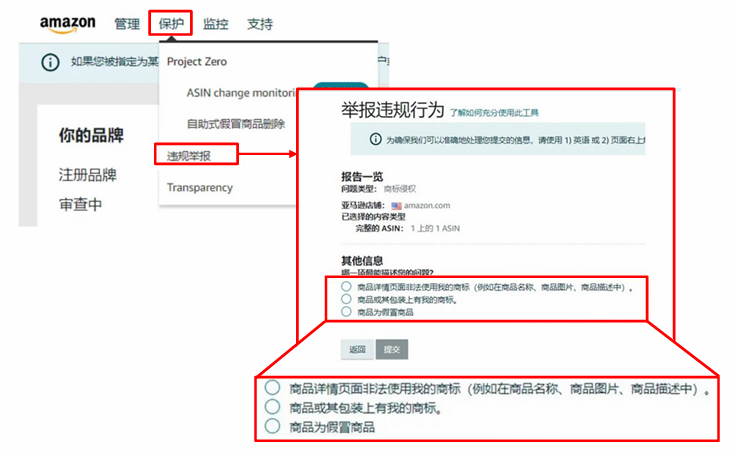Select enlarged radio 商品为假冒商品
This screenshot has width=733, height=453.
[273, 426]
